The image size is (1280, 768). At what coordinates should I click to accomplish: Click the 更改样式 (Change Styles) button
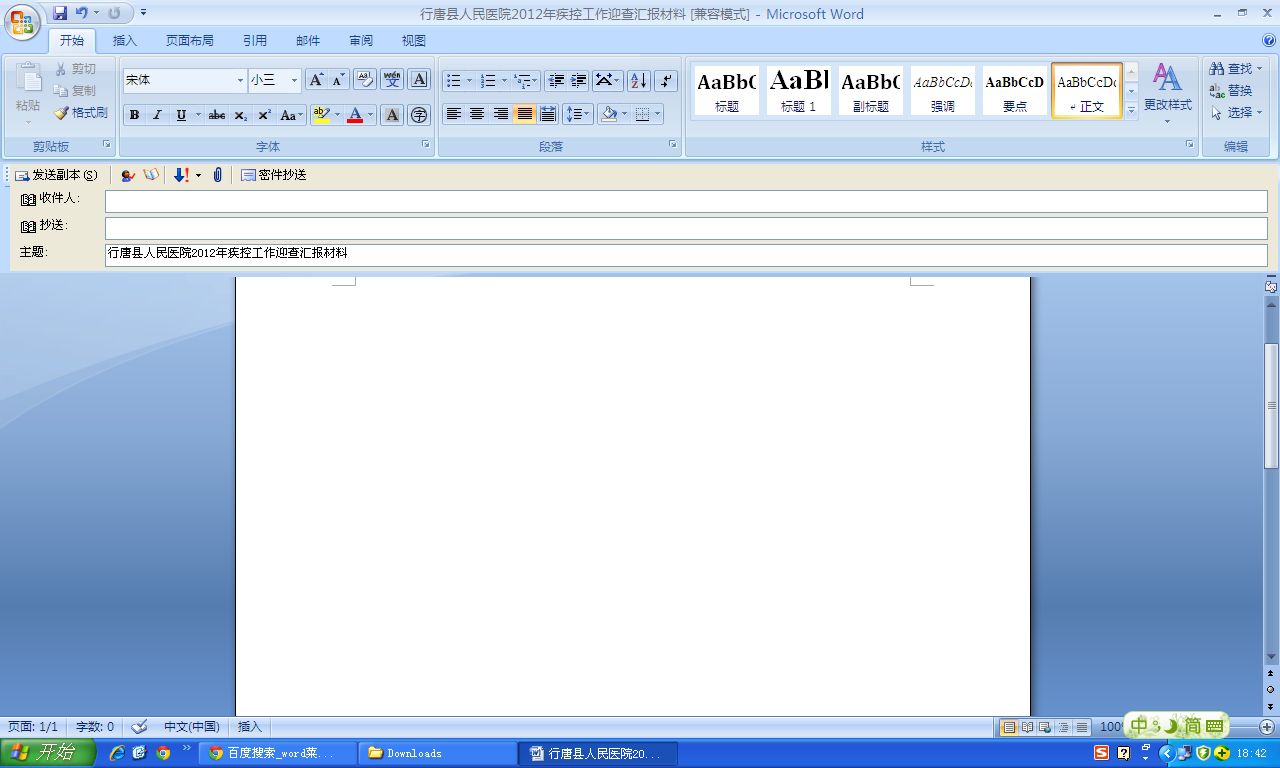[x=1168, y=92]
